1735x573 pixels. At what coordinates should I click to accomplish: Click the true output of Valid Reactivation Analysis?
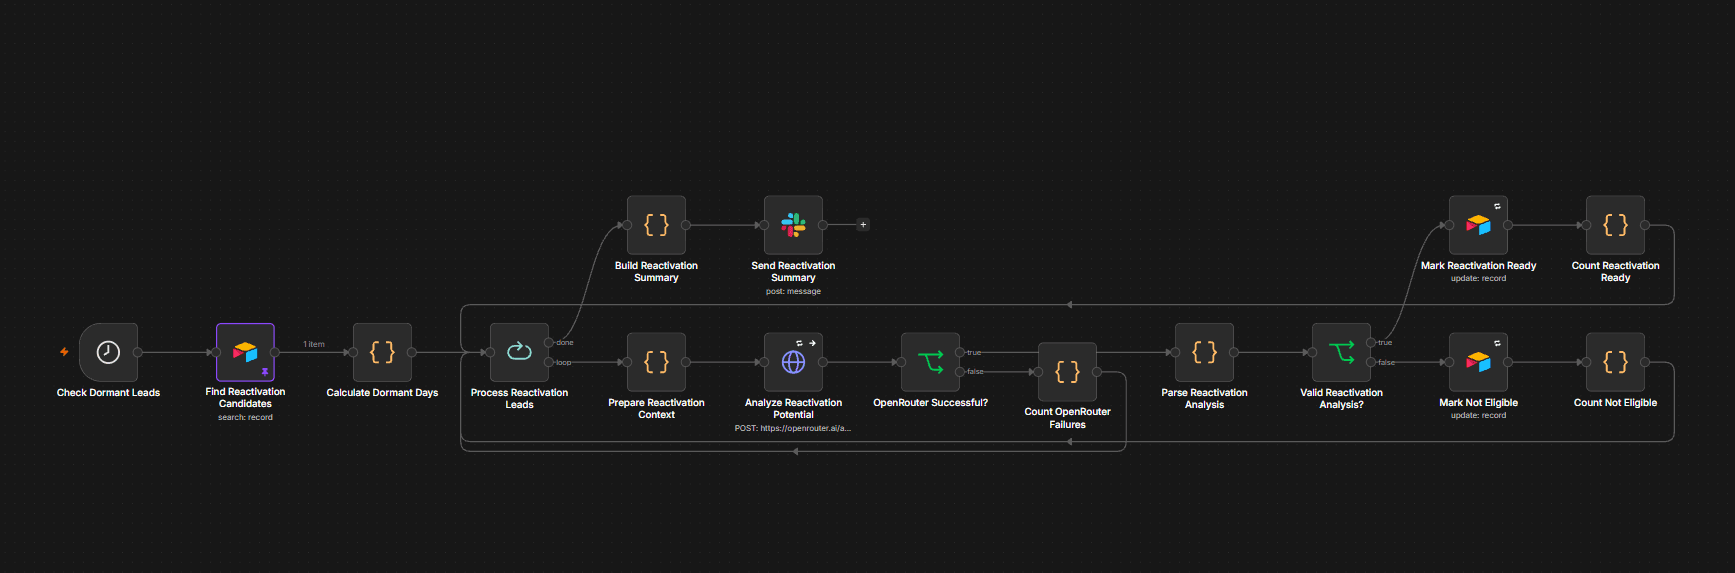tap(1371, 343)
